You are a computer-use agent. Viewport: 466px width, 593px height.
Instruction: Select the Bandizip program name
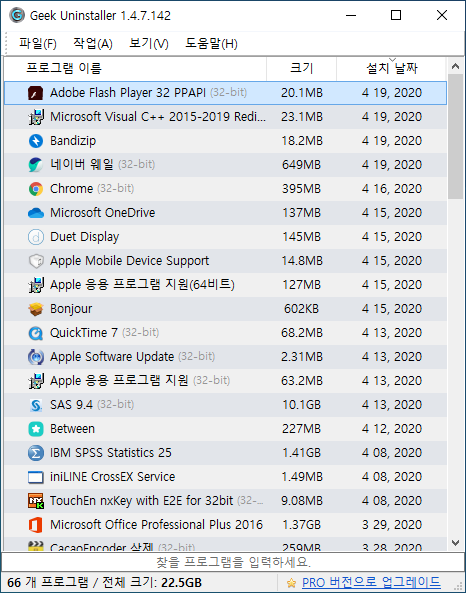click(x=73, y=141)
